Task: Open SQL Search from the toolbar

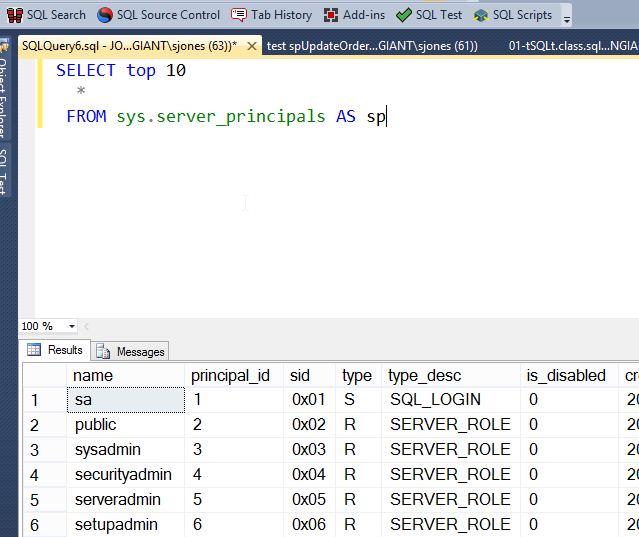Action: [47, 15]
